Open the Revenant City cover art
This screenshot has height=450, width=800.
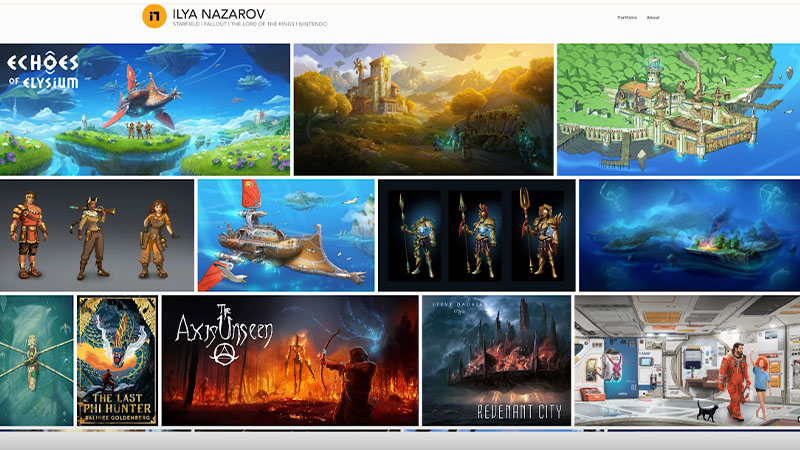(x=496, y=360)
